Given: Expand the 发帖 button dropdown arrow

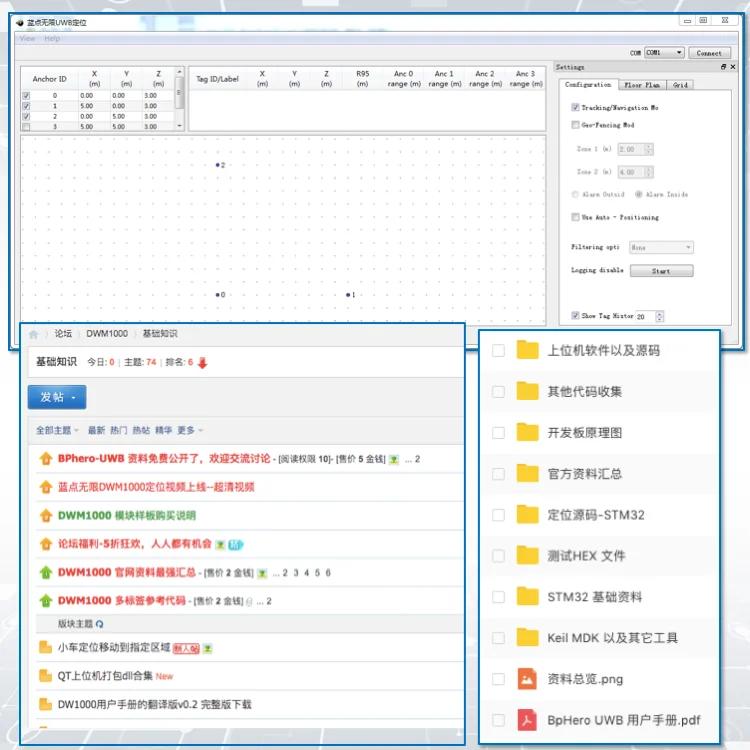Looking at the screenshot, I should coord(74,398).
